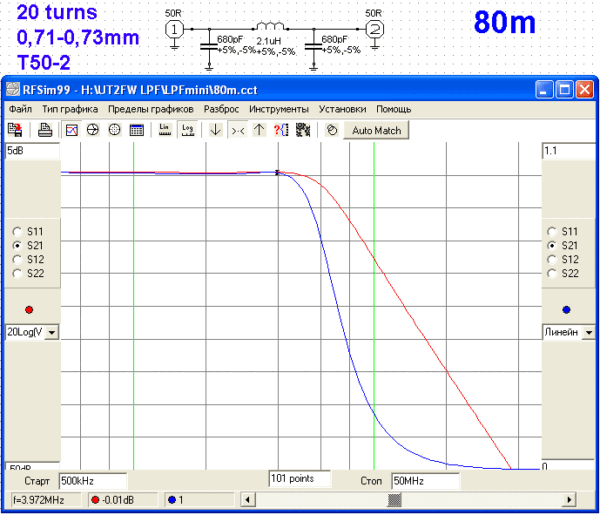Image resolution: width=600 pixels, height=515 pixels.
Task: Click the horizontal frequency scrollbar thumb
Action: click(x=395, y=498)
